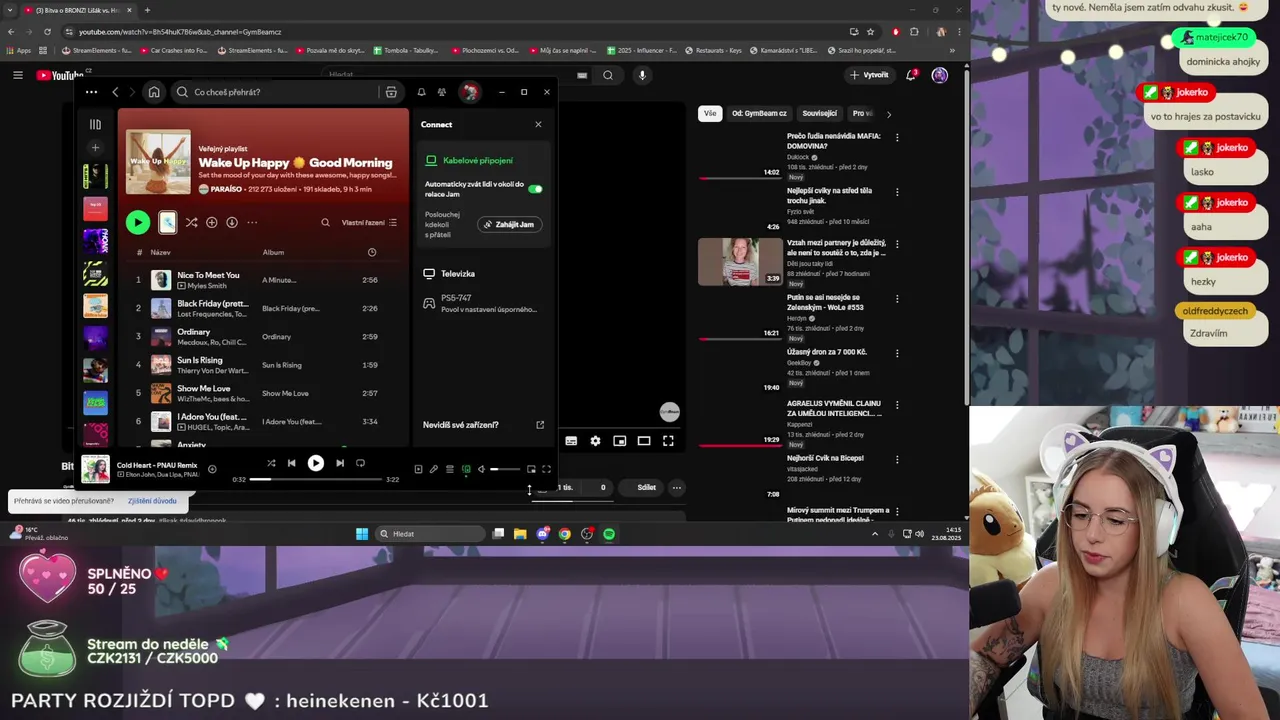Toggle repeat in Spotify player bar
The image size is (1280, 720).
[x=360, y=463]
